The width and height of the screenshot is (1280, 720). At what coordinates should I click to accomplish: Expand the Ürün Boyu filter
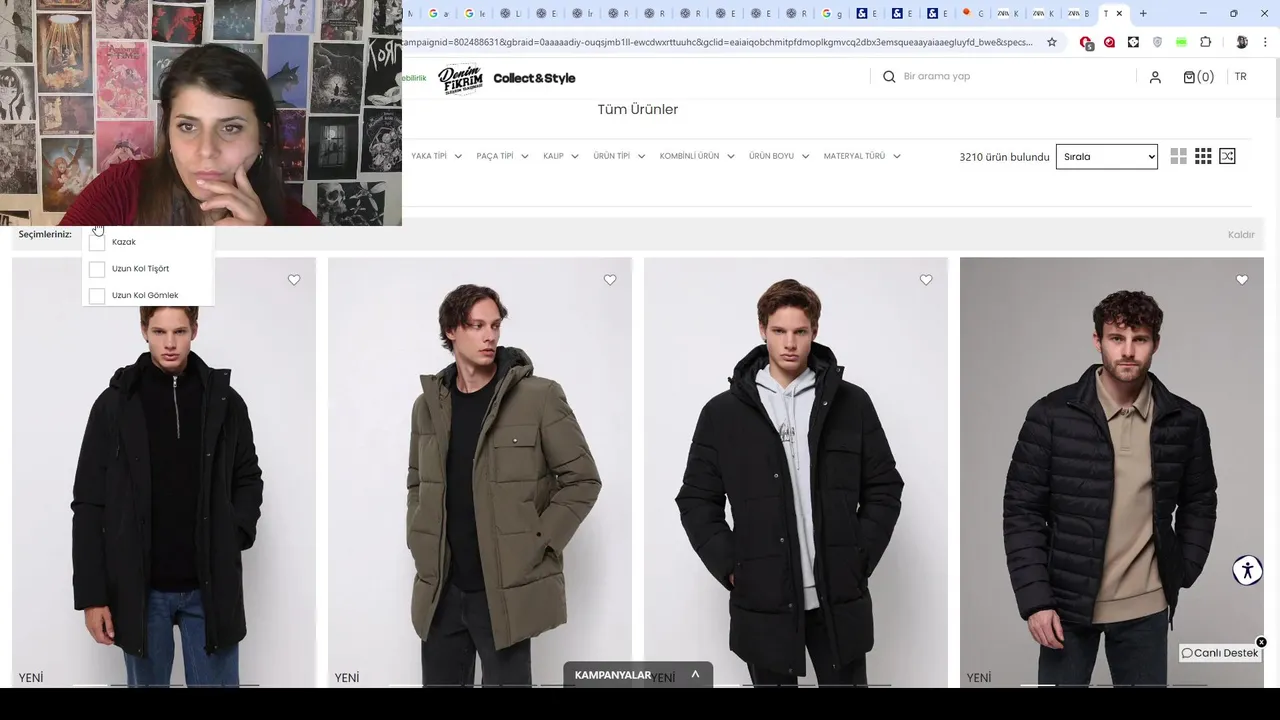tap(779, 156)
